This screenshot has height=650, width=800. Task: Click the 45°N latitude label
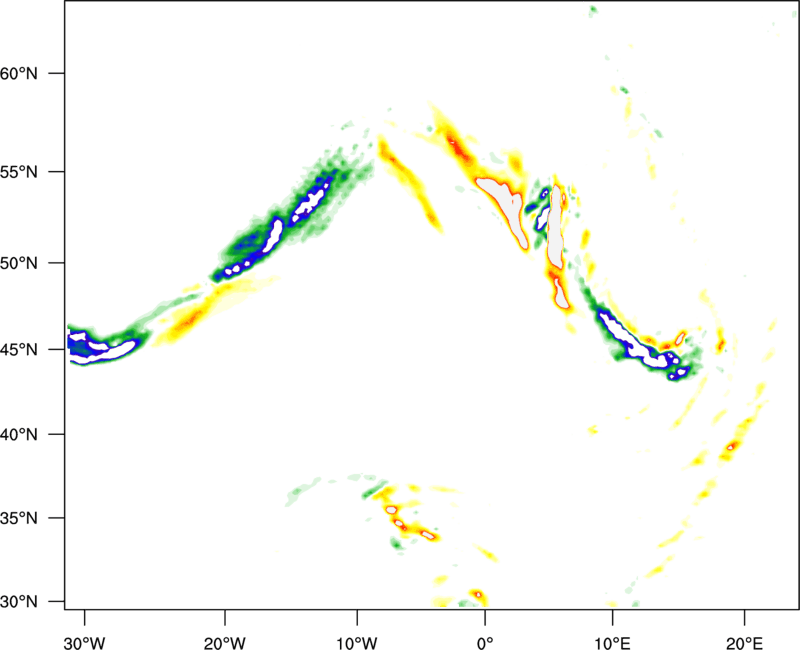pyautogui.click(x=18, y=349)
